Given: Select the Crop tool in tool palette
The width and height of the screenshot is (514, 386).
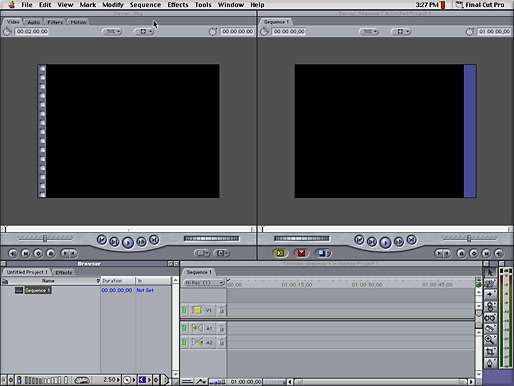Looking at the screenshot, I should coord(490,351).
